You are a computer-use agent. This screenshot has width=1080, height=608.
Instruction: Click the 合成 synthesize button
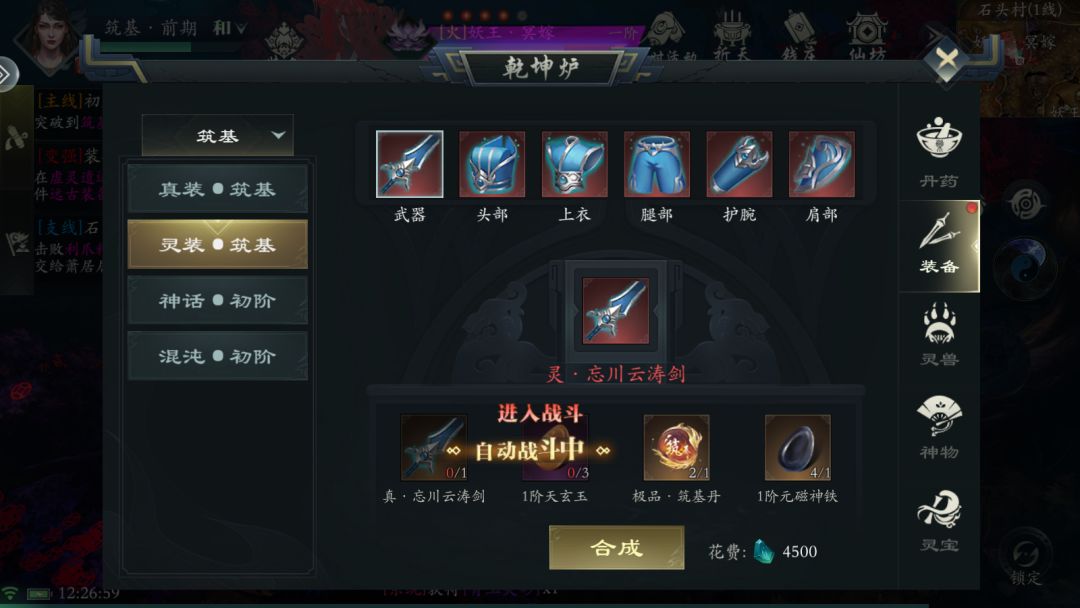click(x=616, y=547)
